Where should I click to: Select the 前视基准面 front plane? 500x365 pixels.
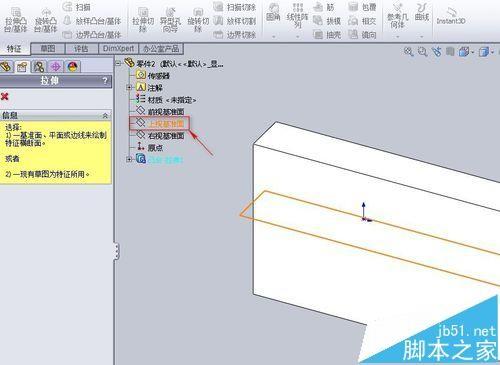[160, 111]
